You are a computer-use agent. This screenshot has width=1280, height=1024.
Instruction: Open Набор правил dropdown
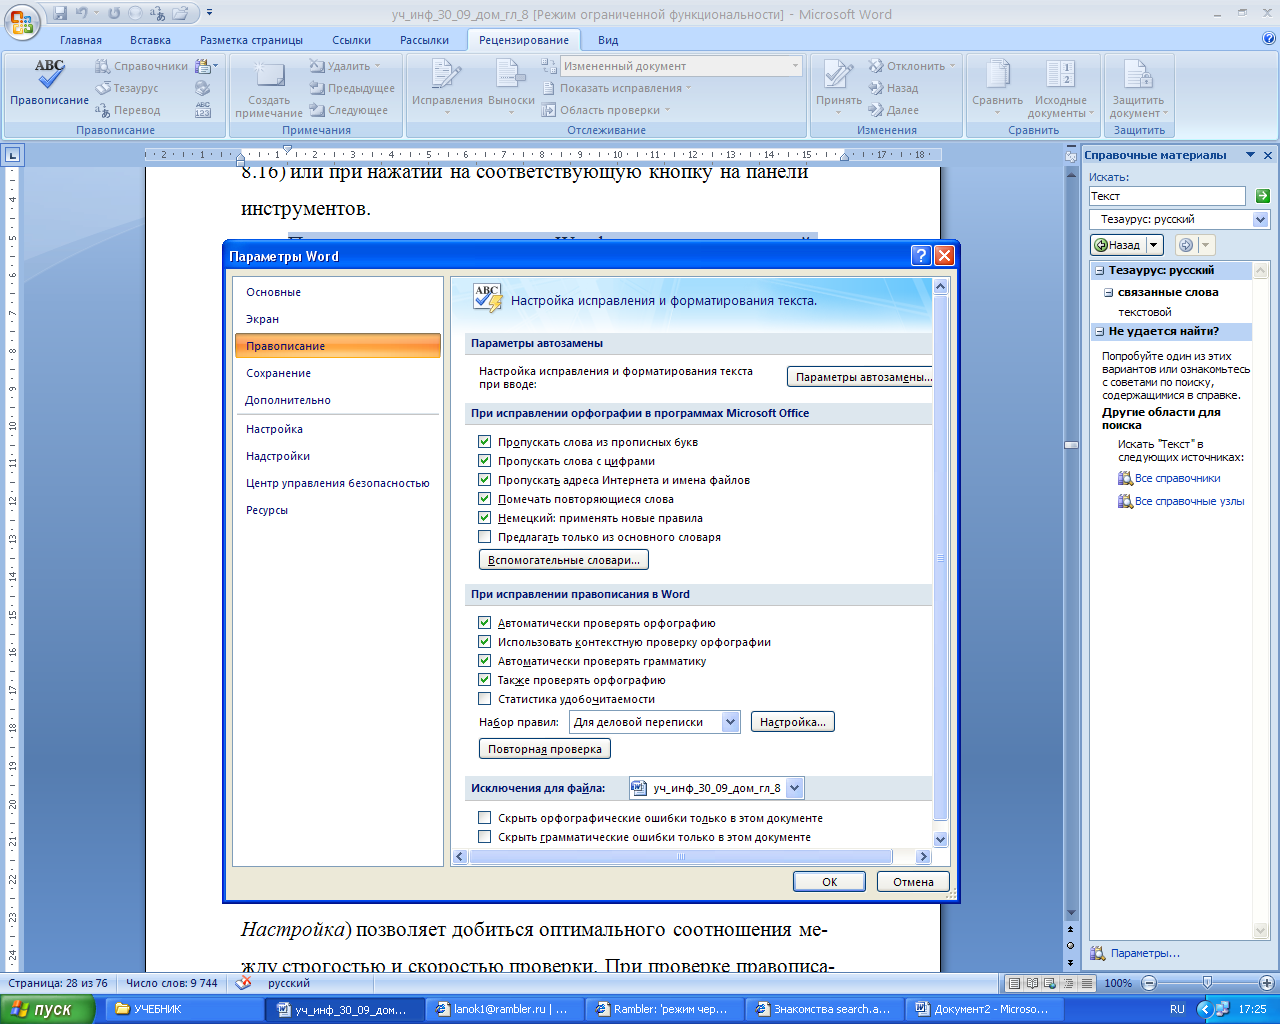730,722
